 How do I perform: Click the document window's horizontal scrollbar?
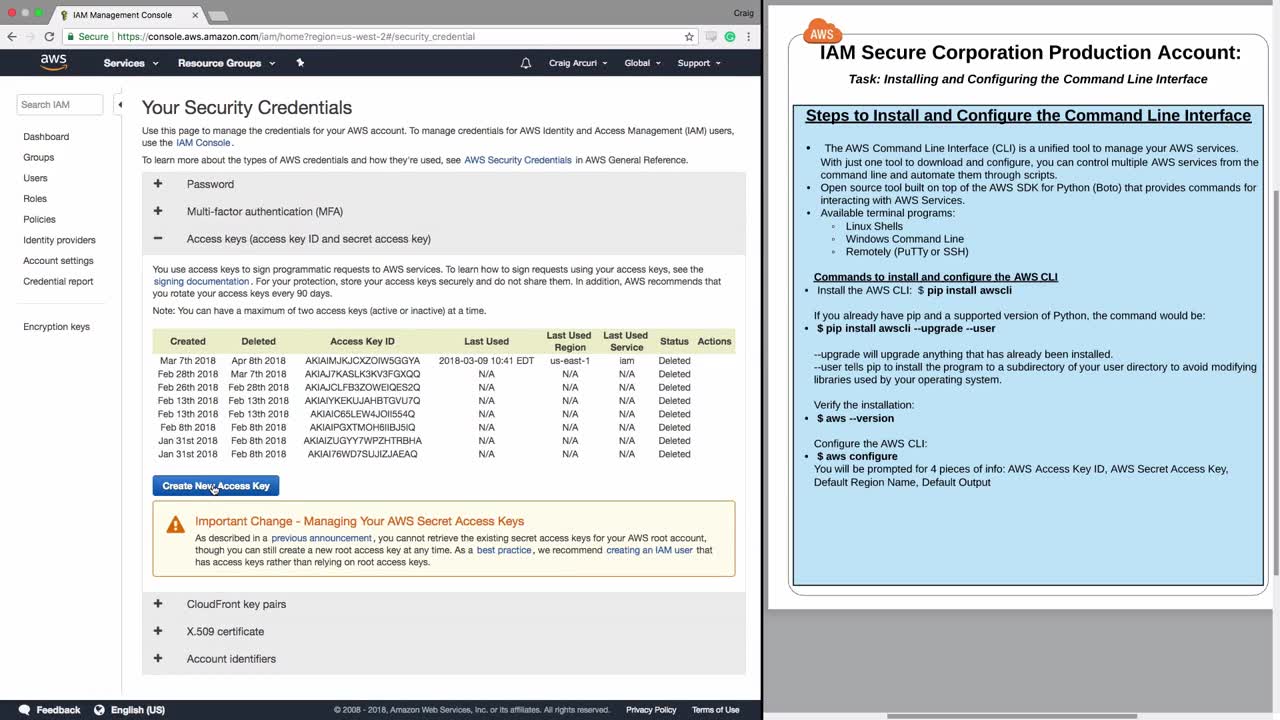tap(1011, 716)
